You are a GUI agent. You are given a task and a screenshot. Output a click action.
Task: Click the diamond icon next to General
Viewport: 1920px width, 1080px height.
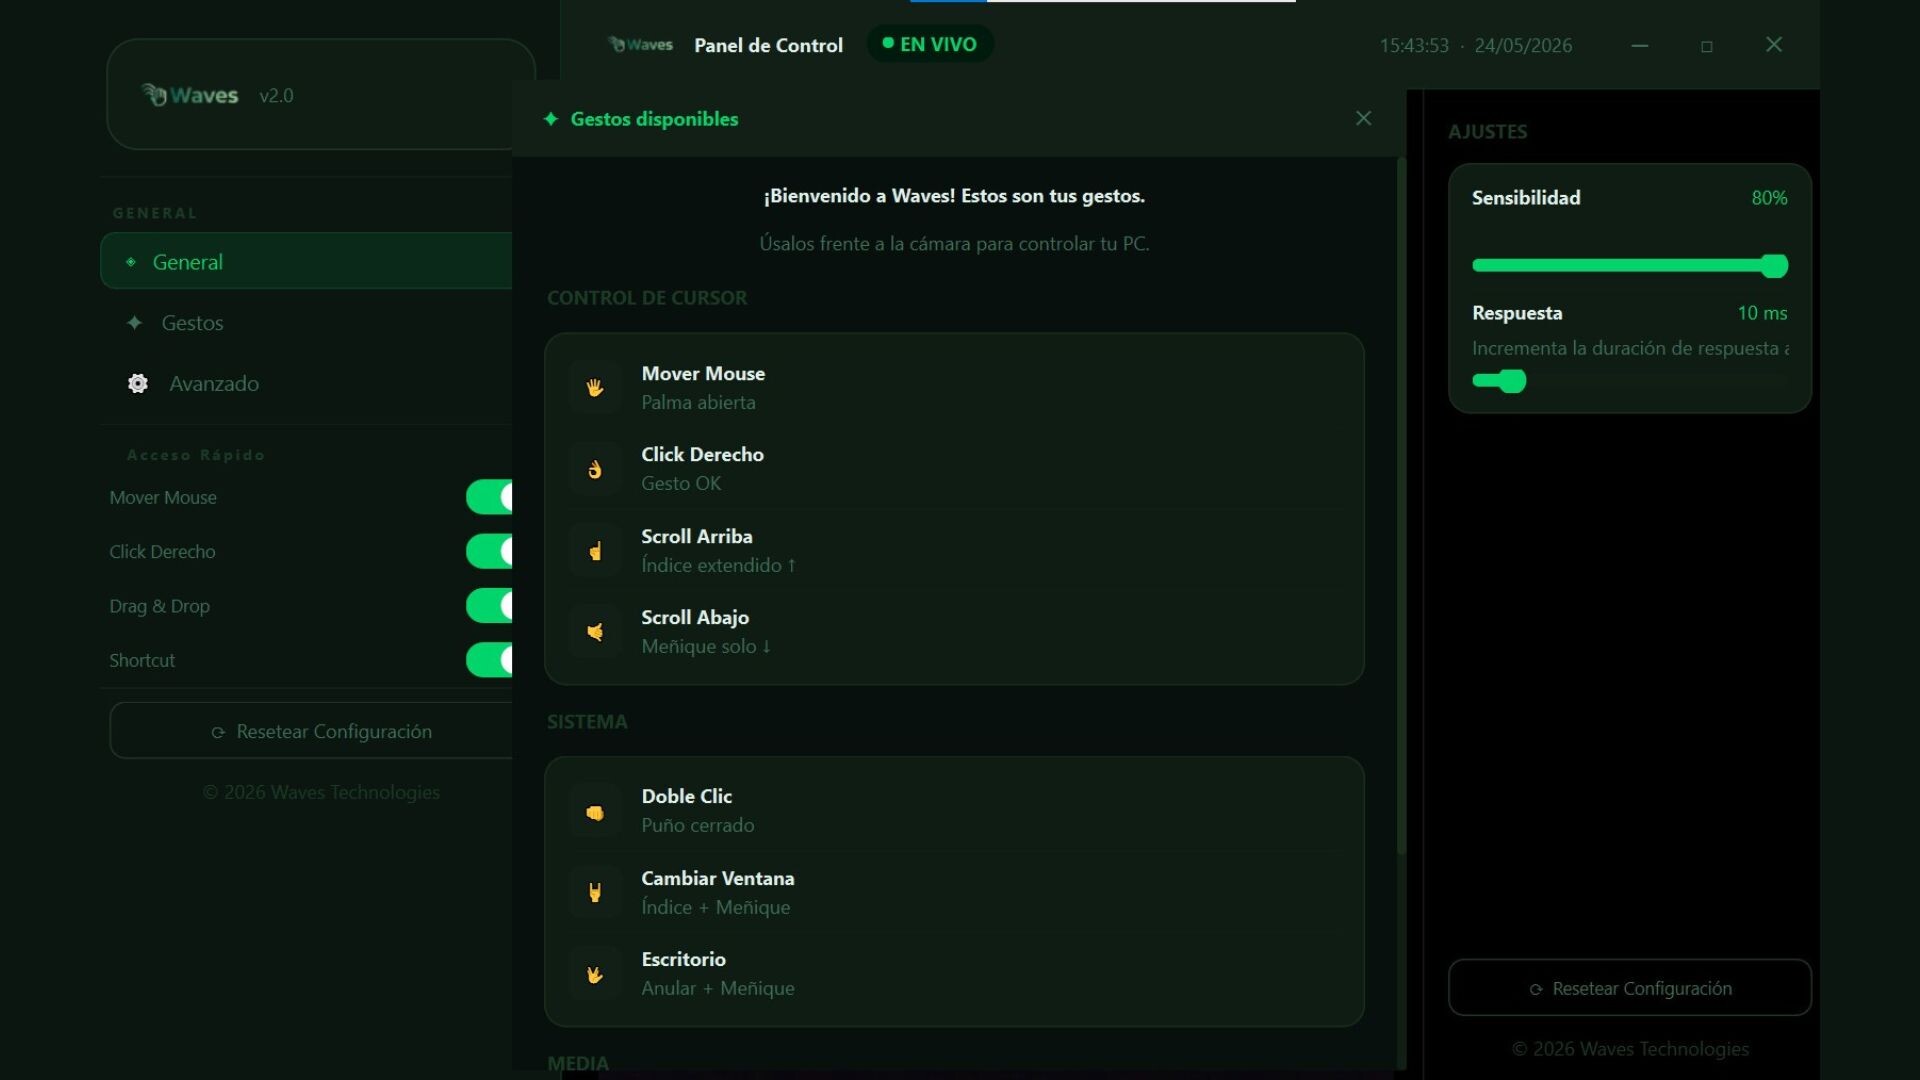tap(131, 262)
